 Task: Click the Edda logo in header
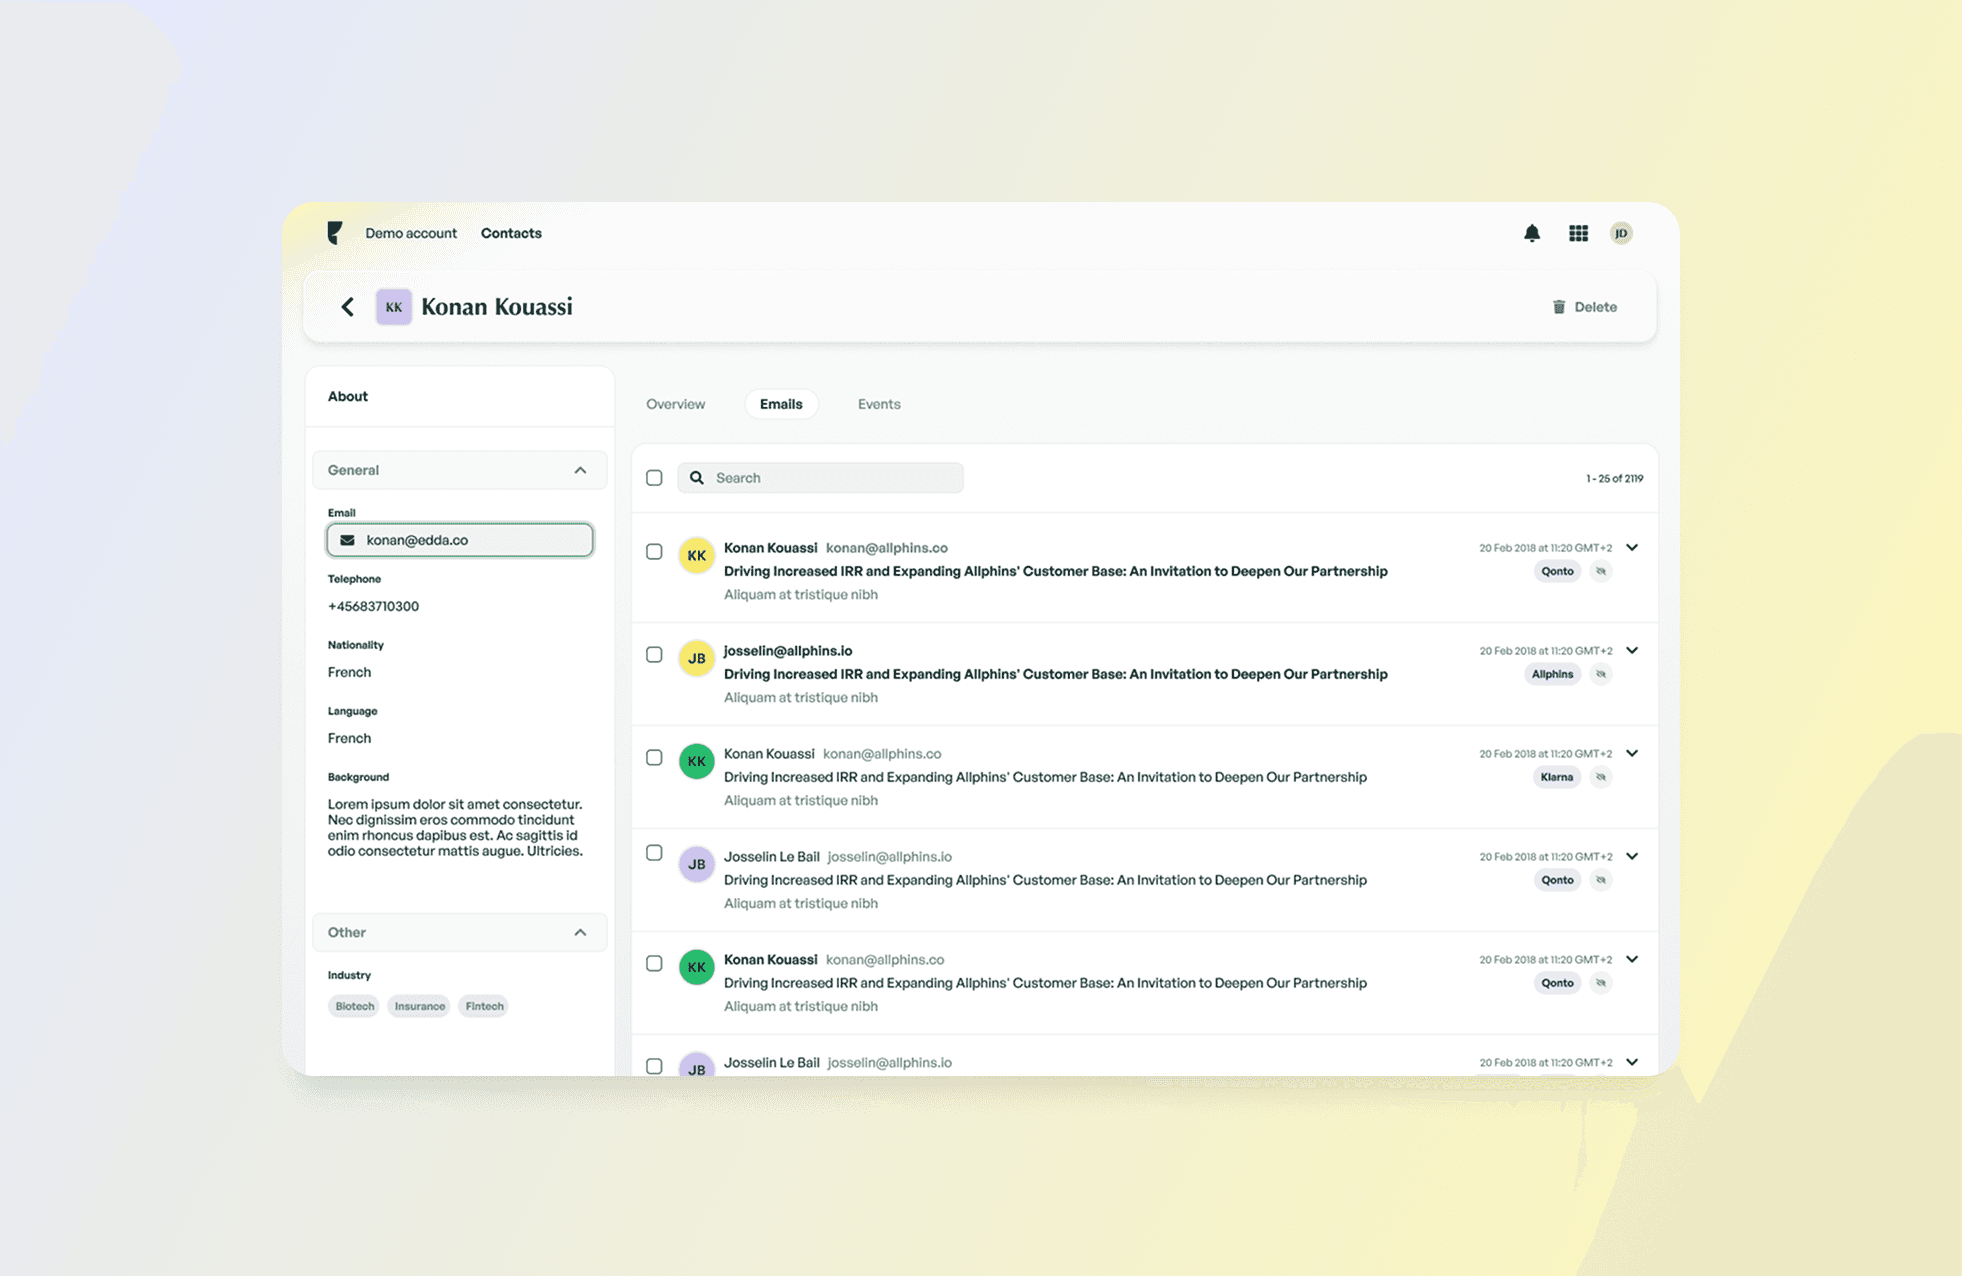tap(335, 233)
